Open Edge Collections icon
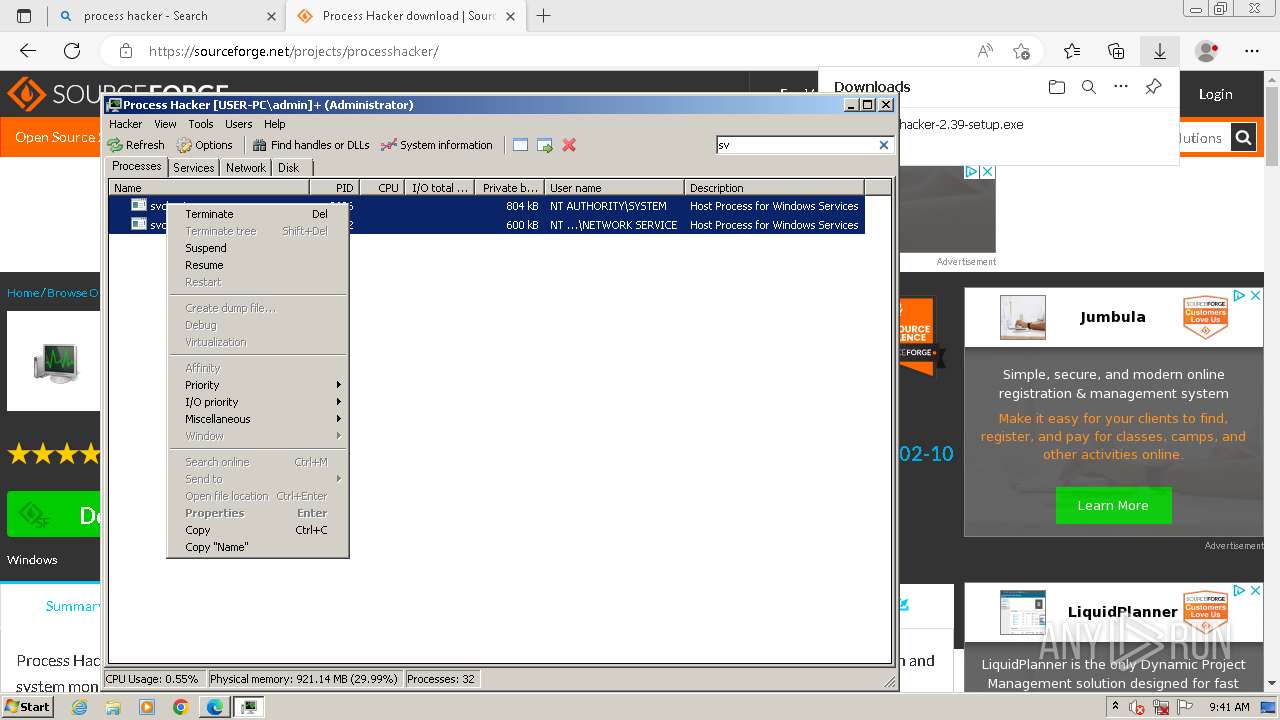This screenshot has width=1280, height=720. point(1116,51)
